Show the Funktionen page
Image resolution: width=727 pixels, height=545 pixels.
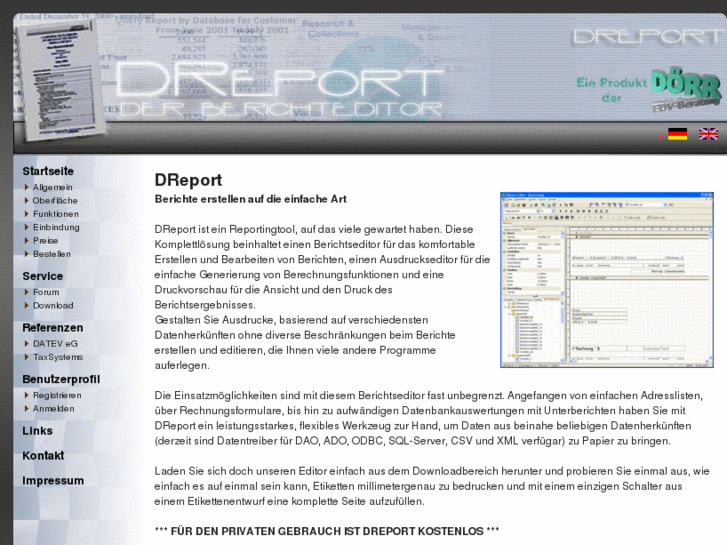(56, 214)
